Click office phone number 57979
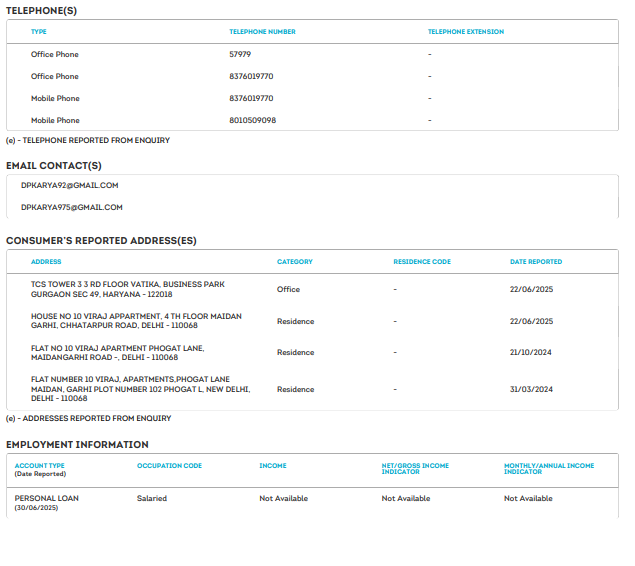This screenshot has width=635, height=566. [240, 54]
